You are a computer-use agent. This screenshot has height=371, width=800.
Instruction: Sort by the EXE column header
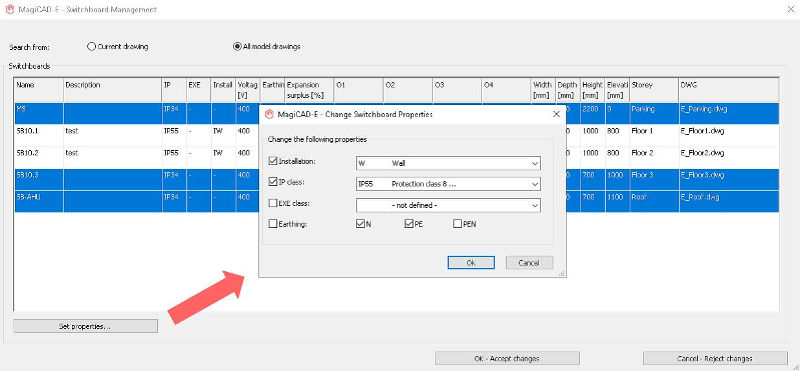(198, 90)
